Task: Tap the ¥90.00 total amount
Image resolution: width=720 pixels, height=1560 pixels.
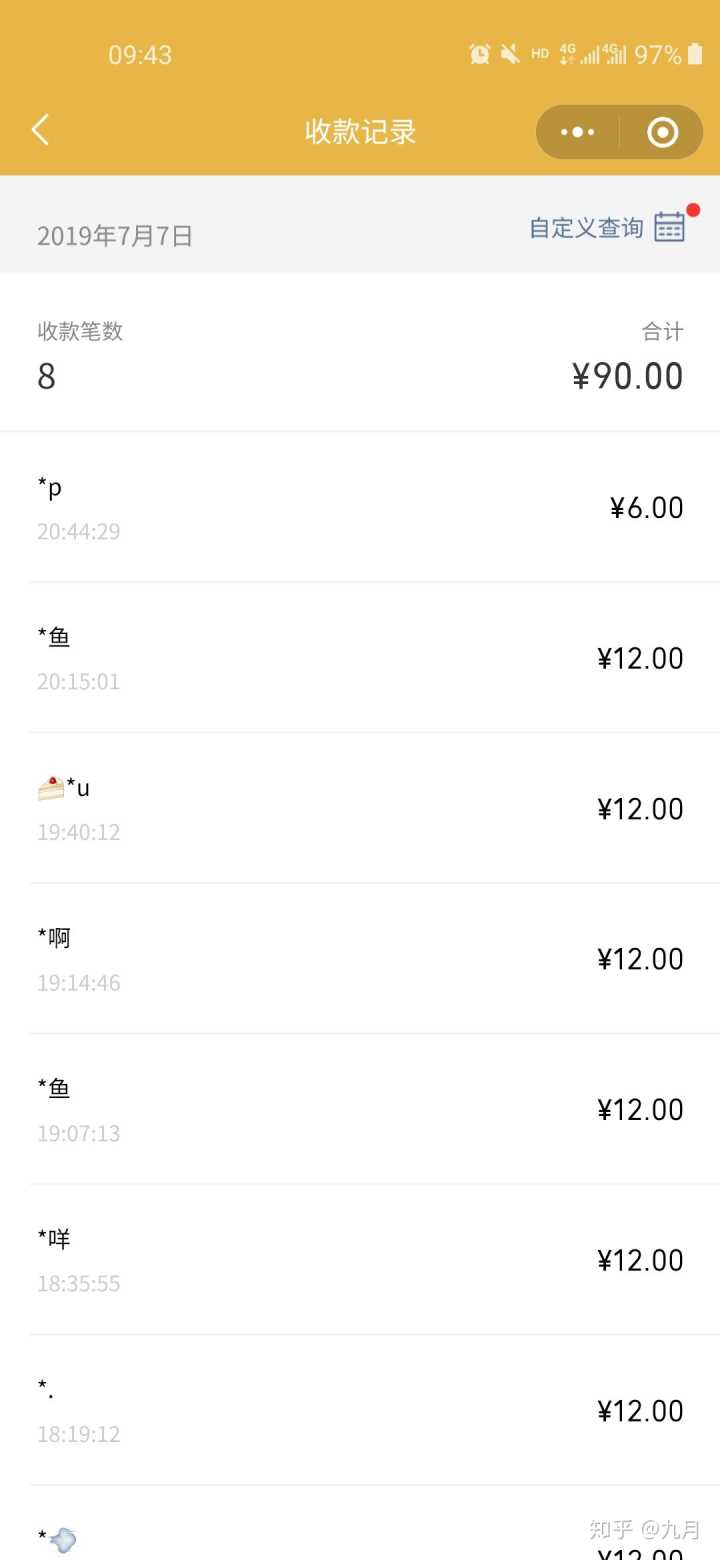Action: click(628, 376)
